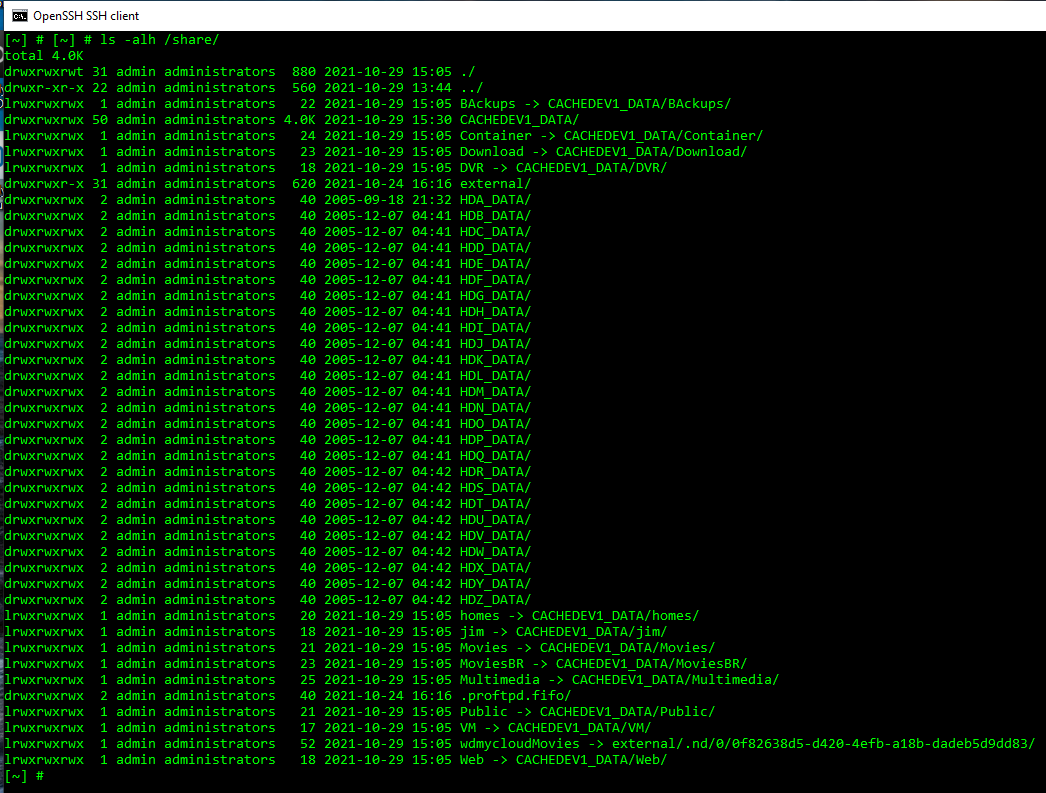Screen dimensions: 1046x793
Task: Click the wdmycloudMovies symlink name
Action: pyautogui.click(x=519, y=744)
